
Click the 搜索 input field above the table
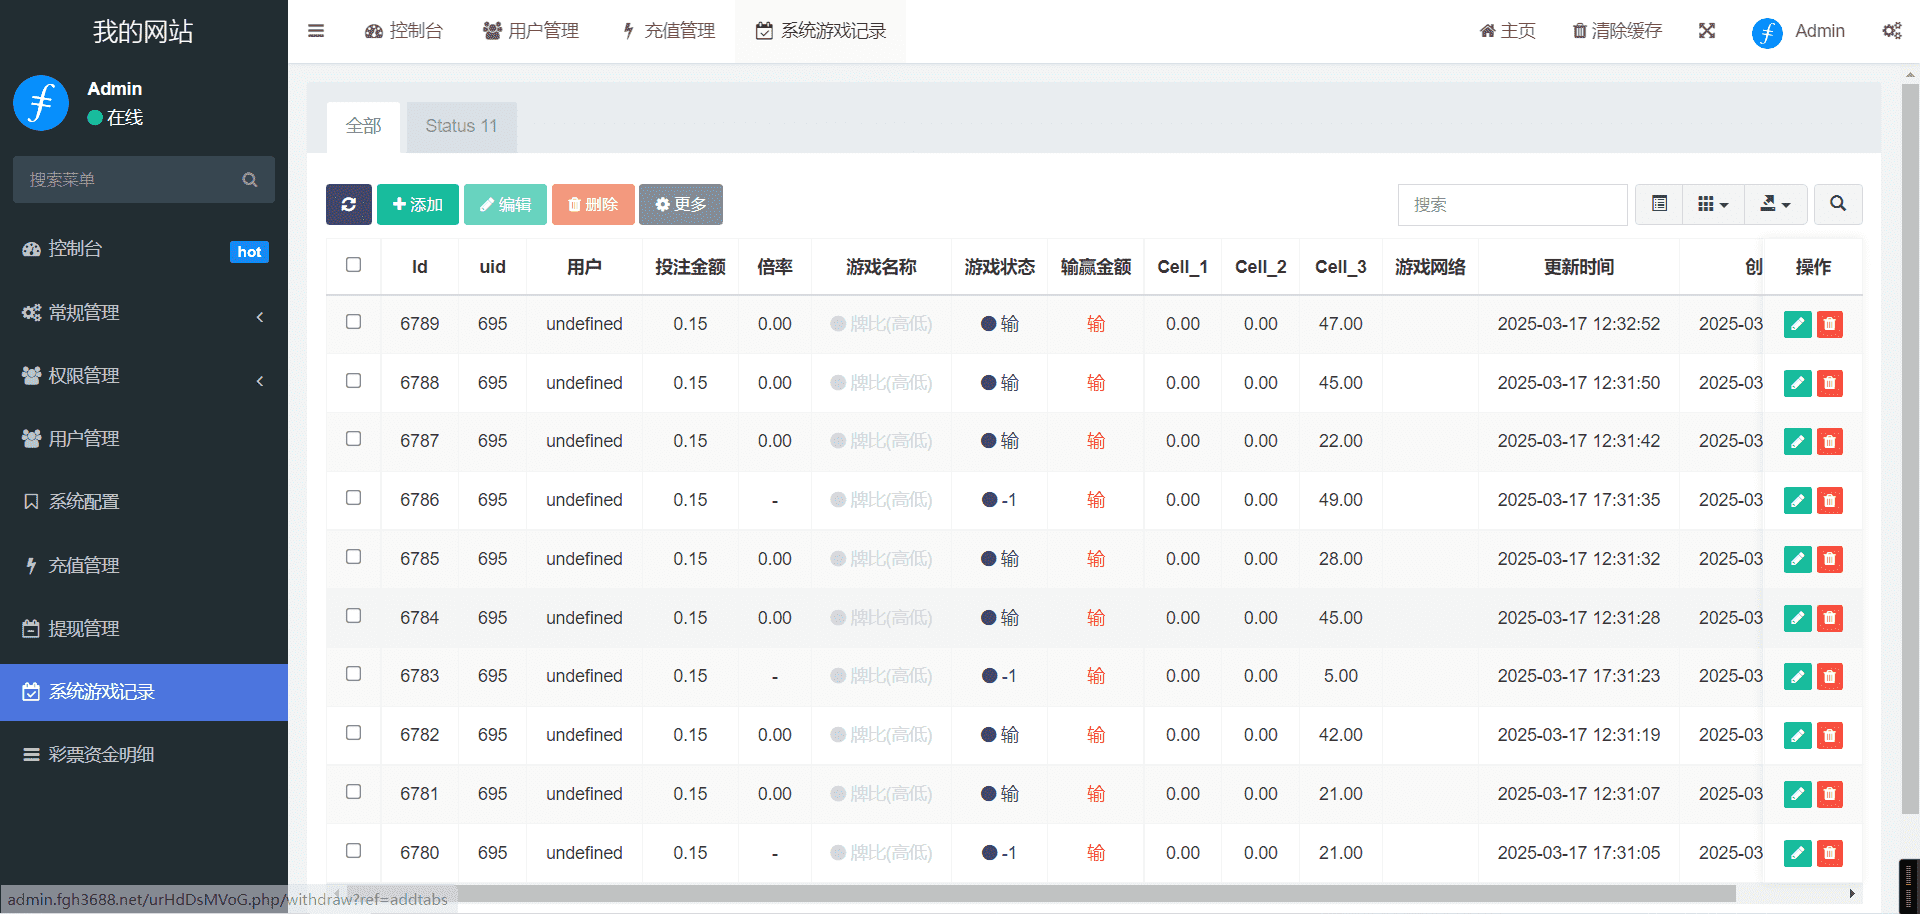[1512, 204]
